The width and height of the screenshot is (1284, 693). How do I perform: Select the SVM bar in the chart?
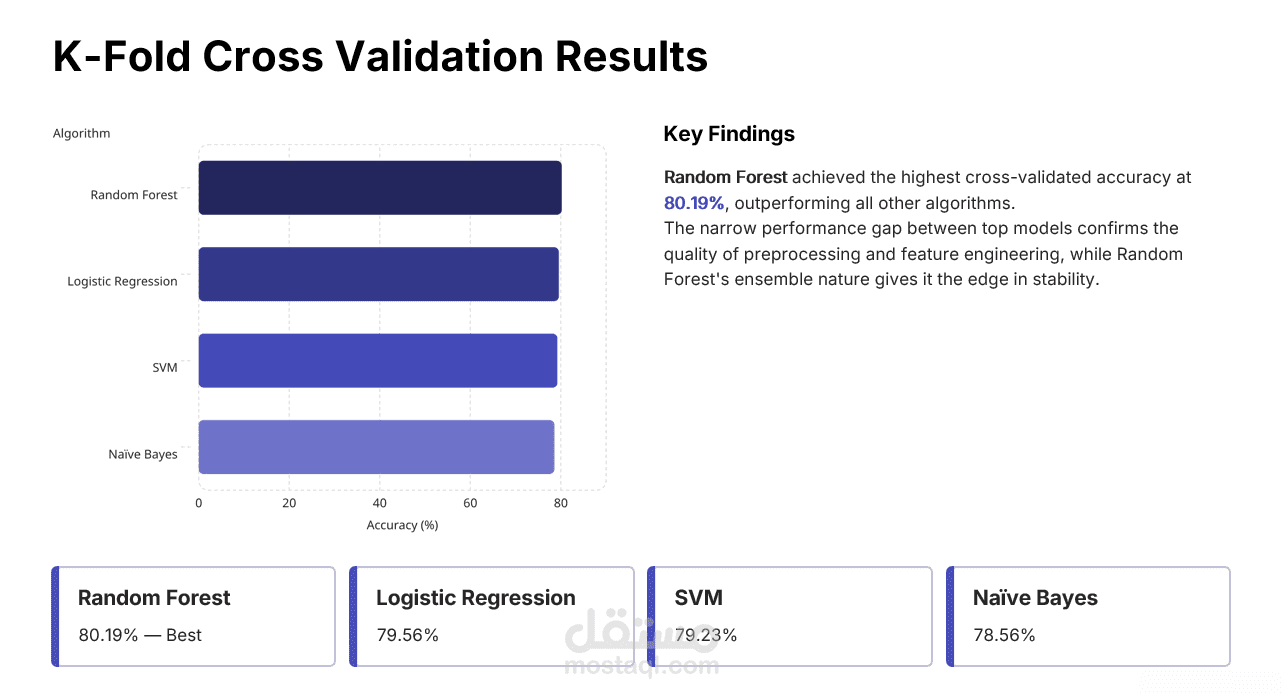pos(378,360)
